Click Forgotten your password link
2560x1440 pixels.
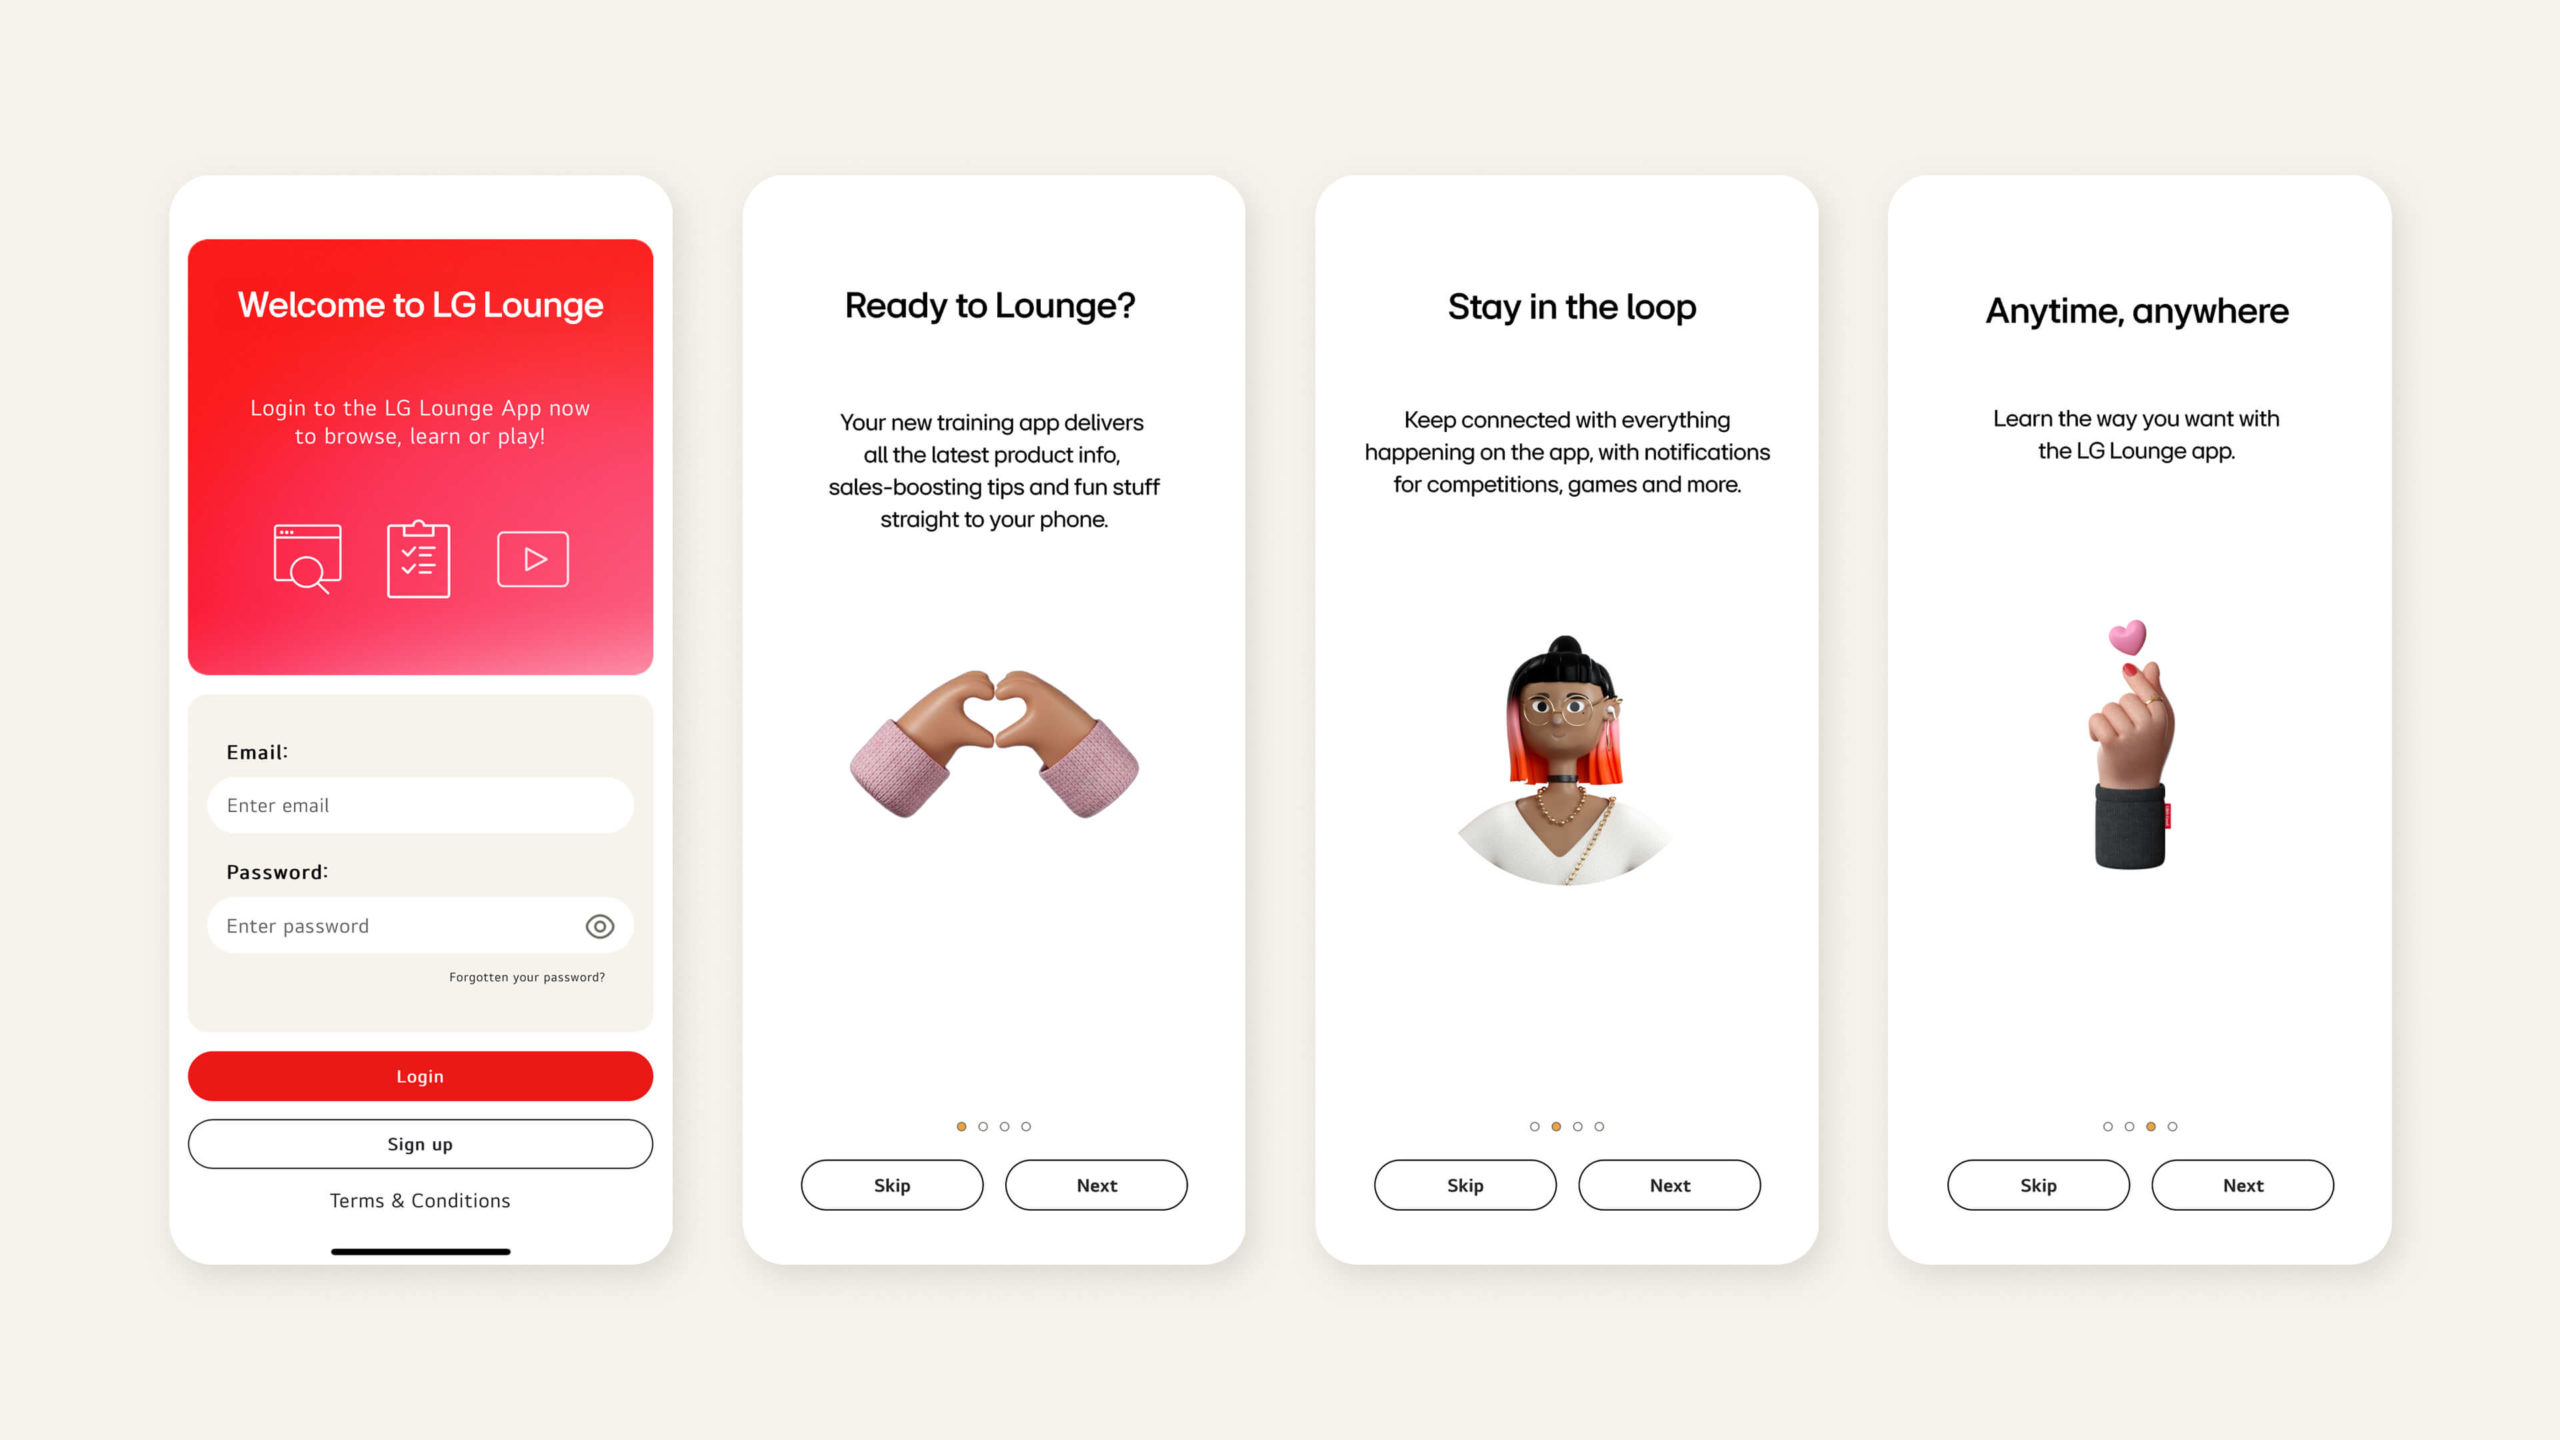click(524, 976)
